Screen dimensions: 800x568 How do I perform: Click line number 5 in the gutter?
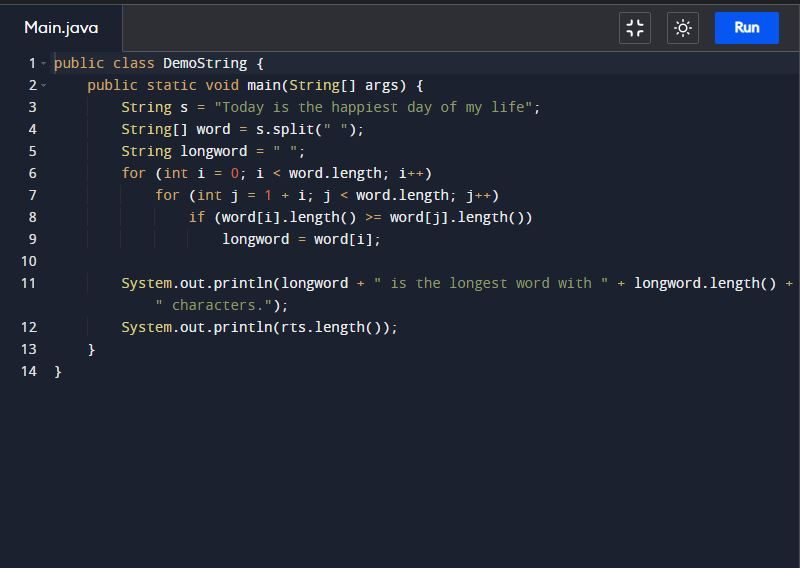33,151
